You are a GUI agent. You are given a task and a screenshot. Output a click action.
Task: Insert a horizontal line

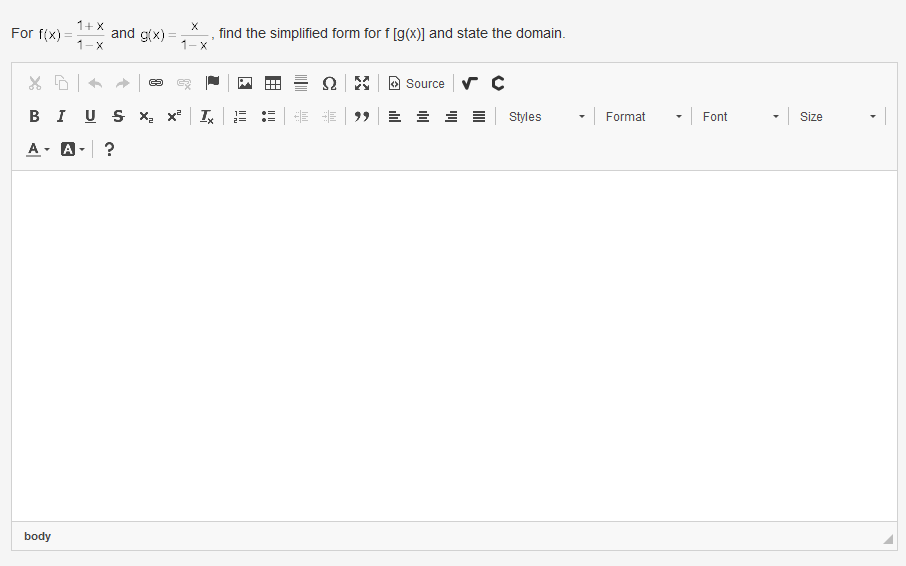click(x=301, y=83)
